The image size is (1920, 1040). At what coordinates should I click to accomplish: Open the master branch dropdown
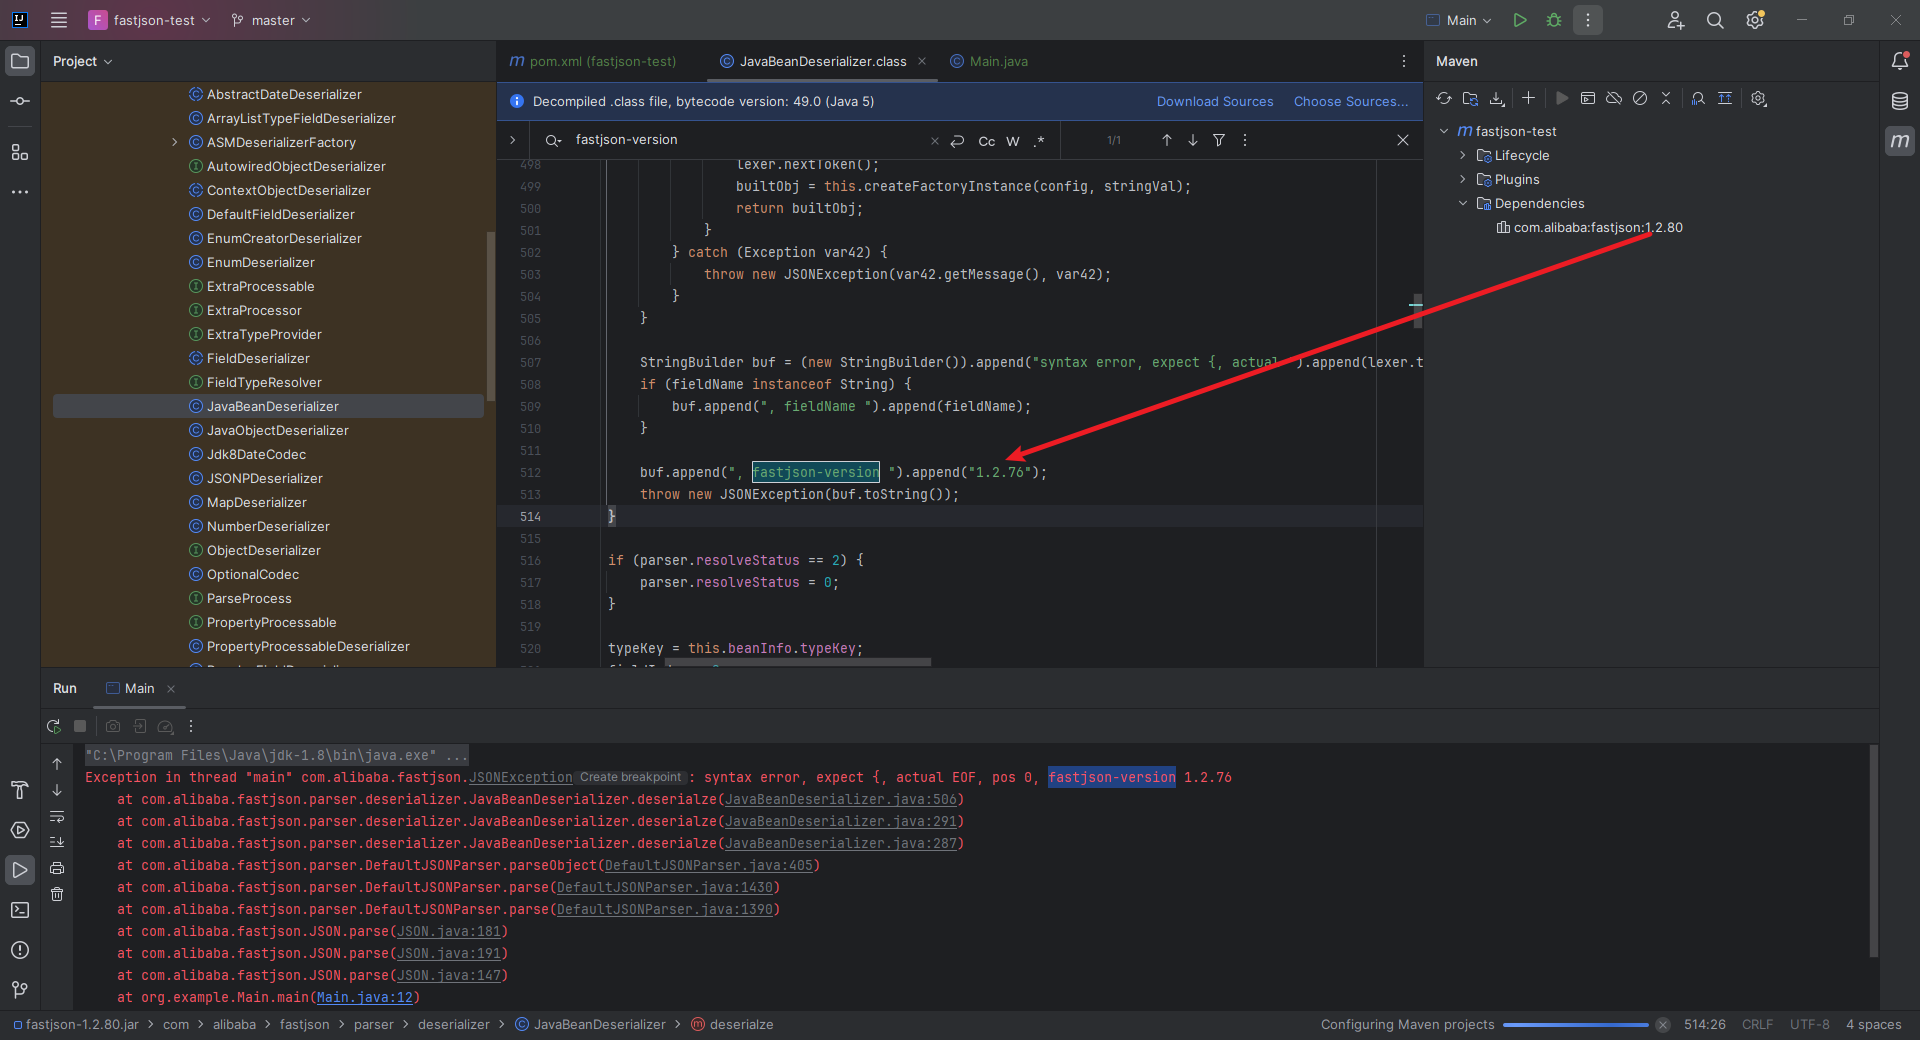271,20
